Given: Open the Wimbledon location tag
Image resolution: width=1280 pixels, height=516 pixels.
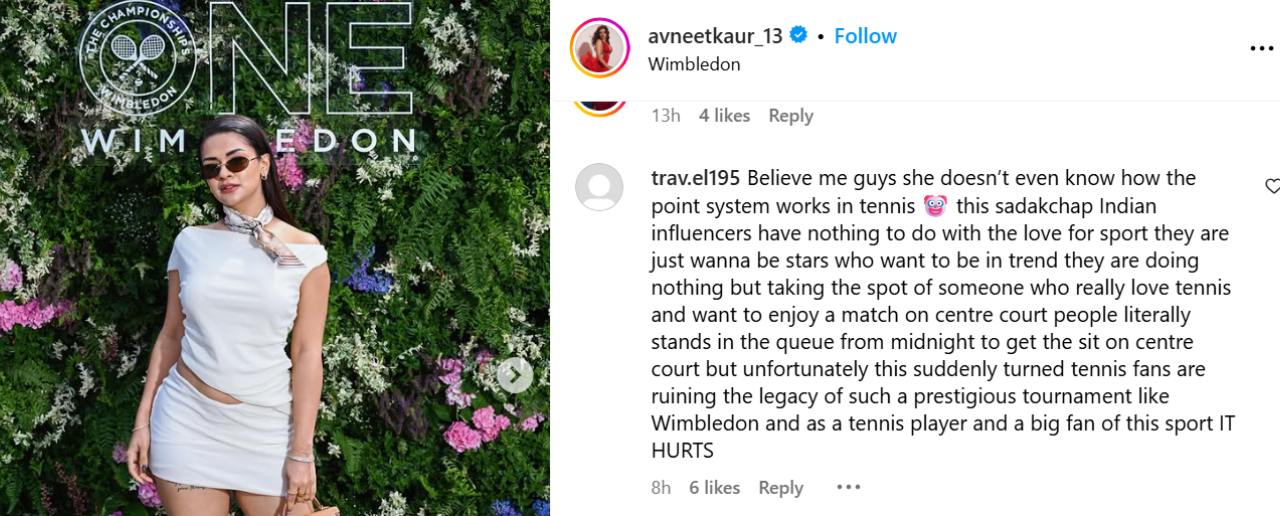Looking at the screenshot, I should (x=694, y=64).
